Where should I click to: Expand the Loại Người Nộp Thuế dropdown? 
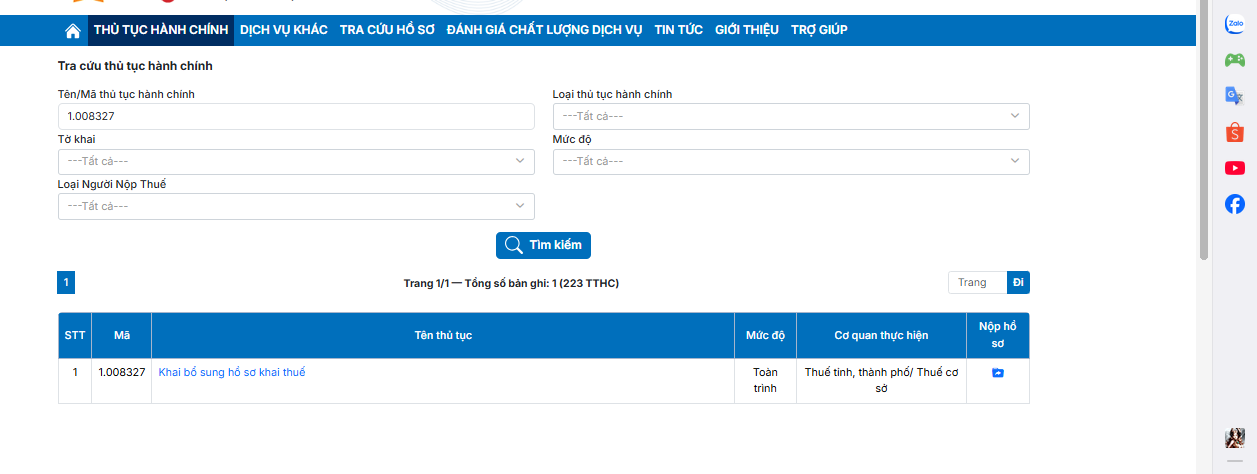tap(296, 206)
